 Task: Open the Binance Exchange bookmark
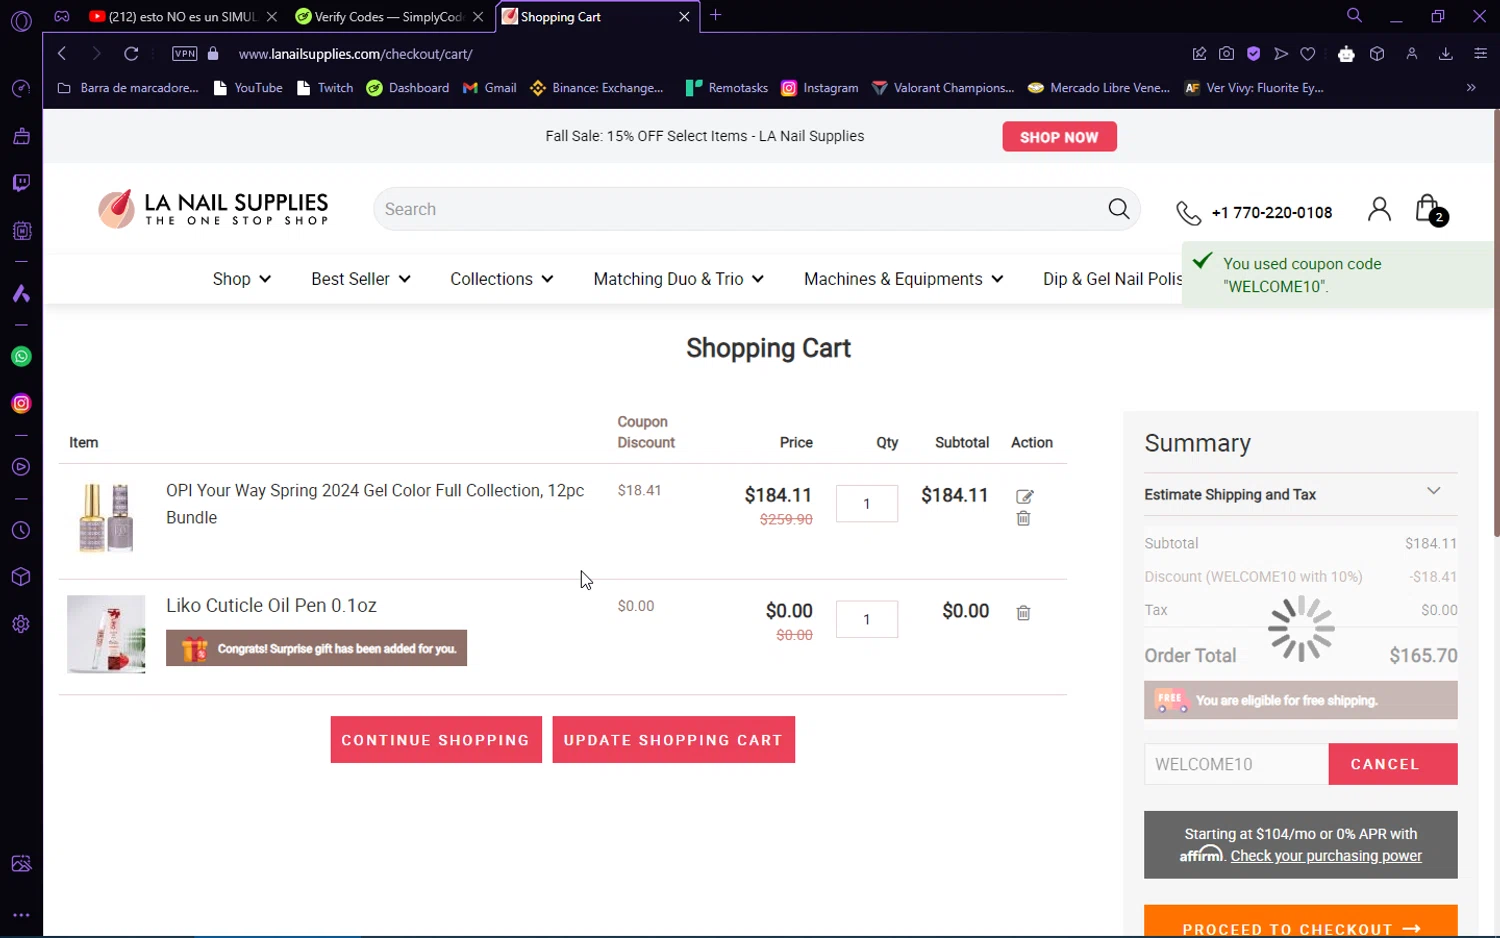[596, 88]
